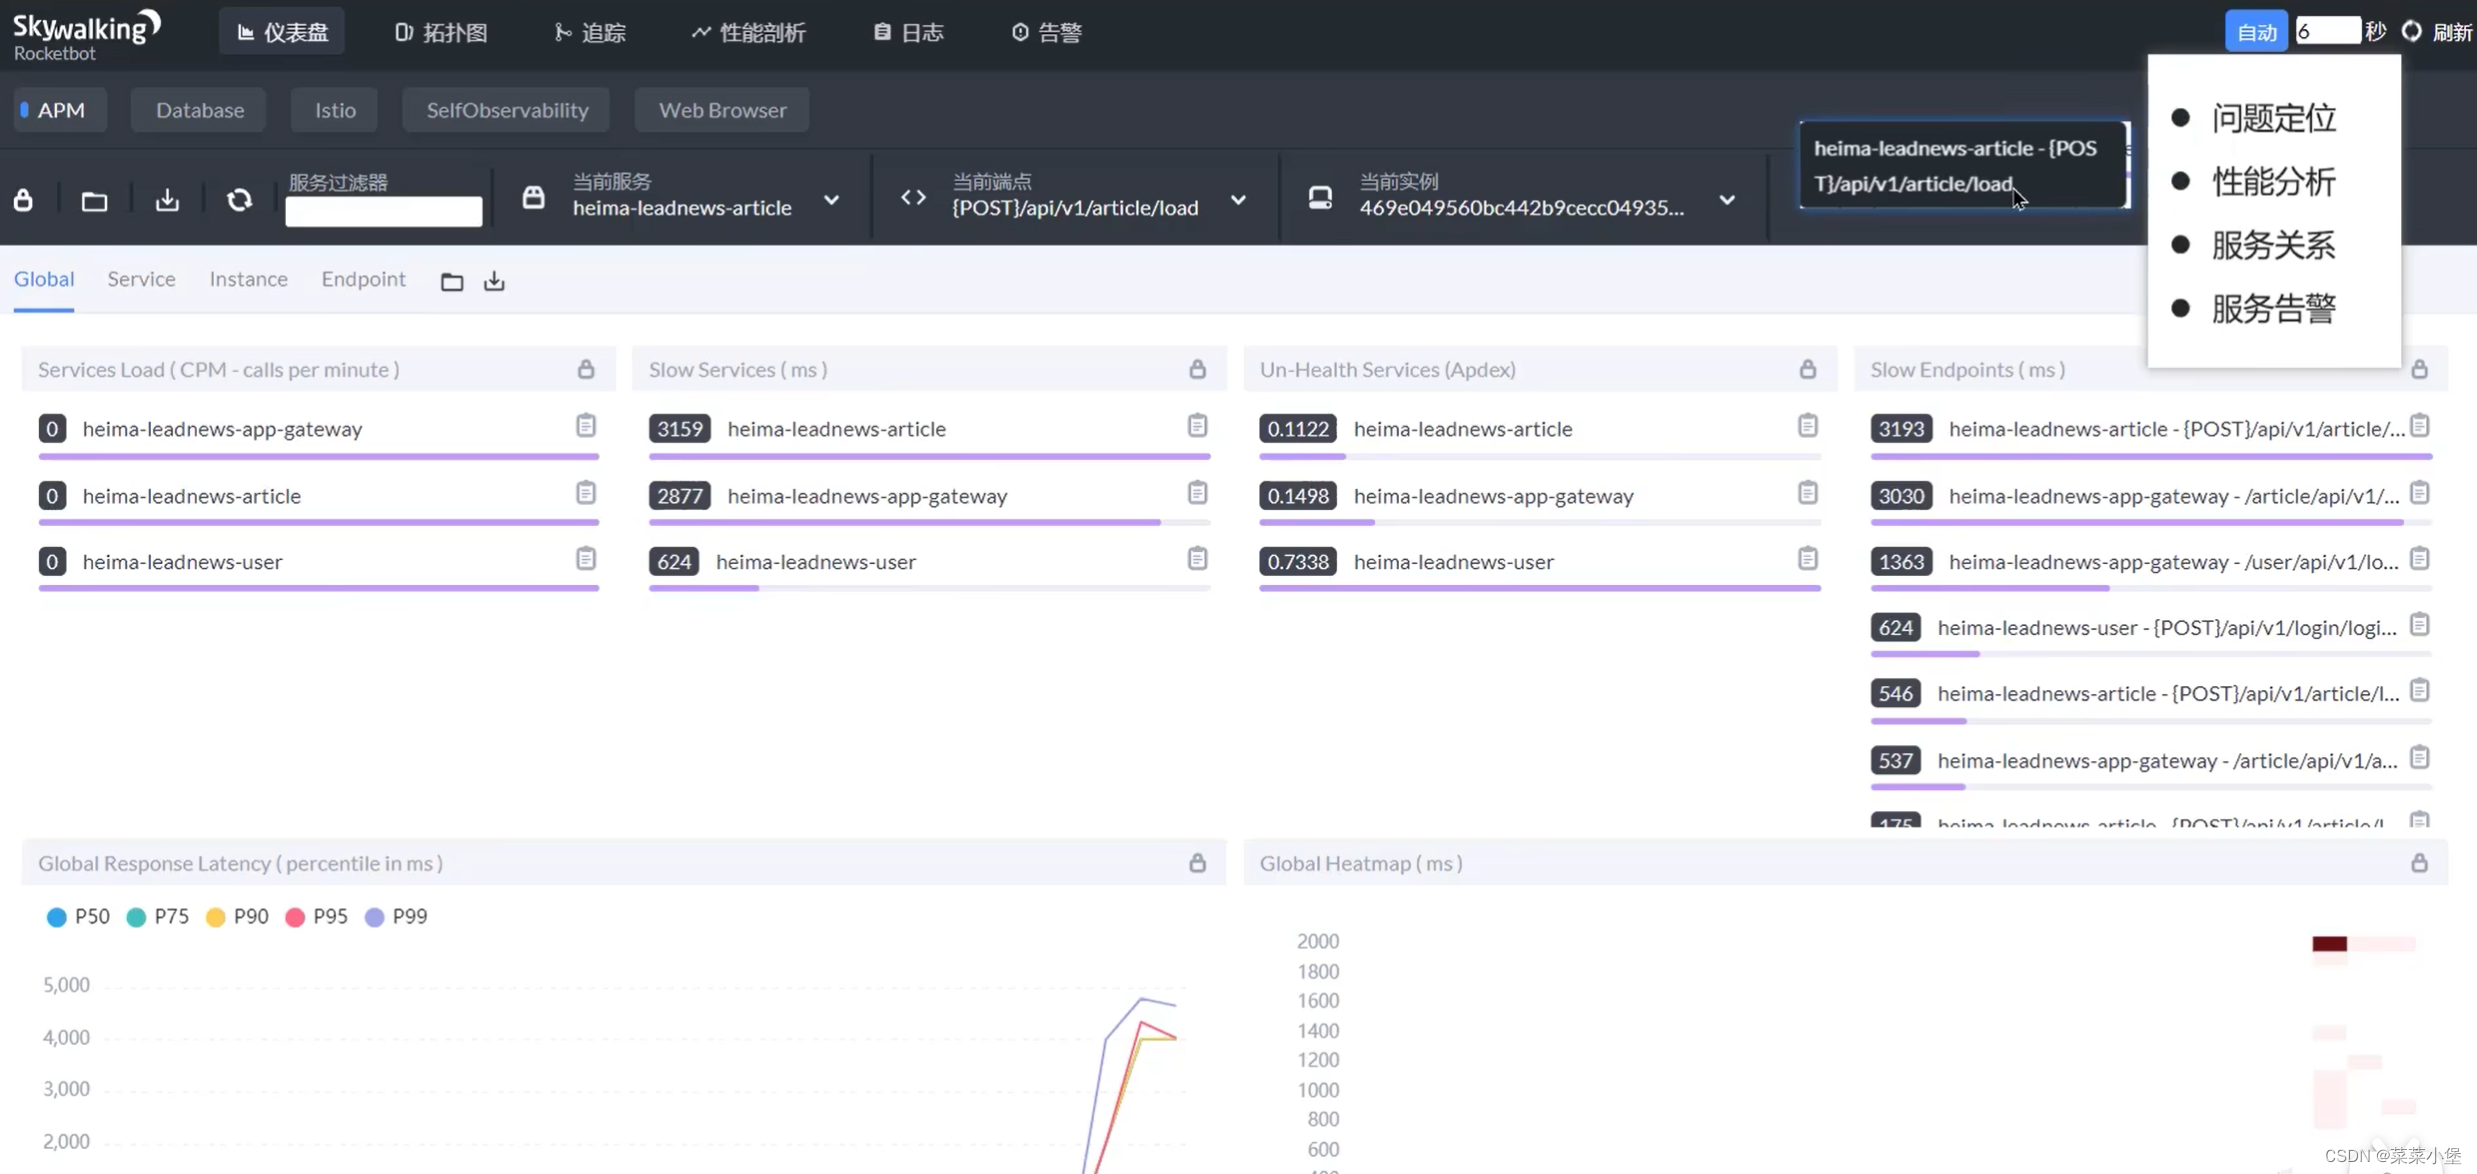Viewport: 2477px width, 1174px height.
Task: Copy the 3030 slow endpoint entry
Action: pyautogui.click(x=2419, y=493)
